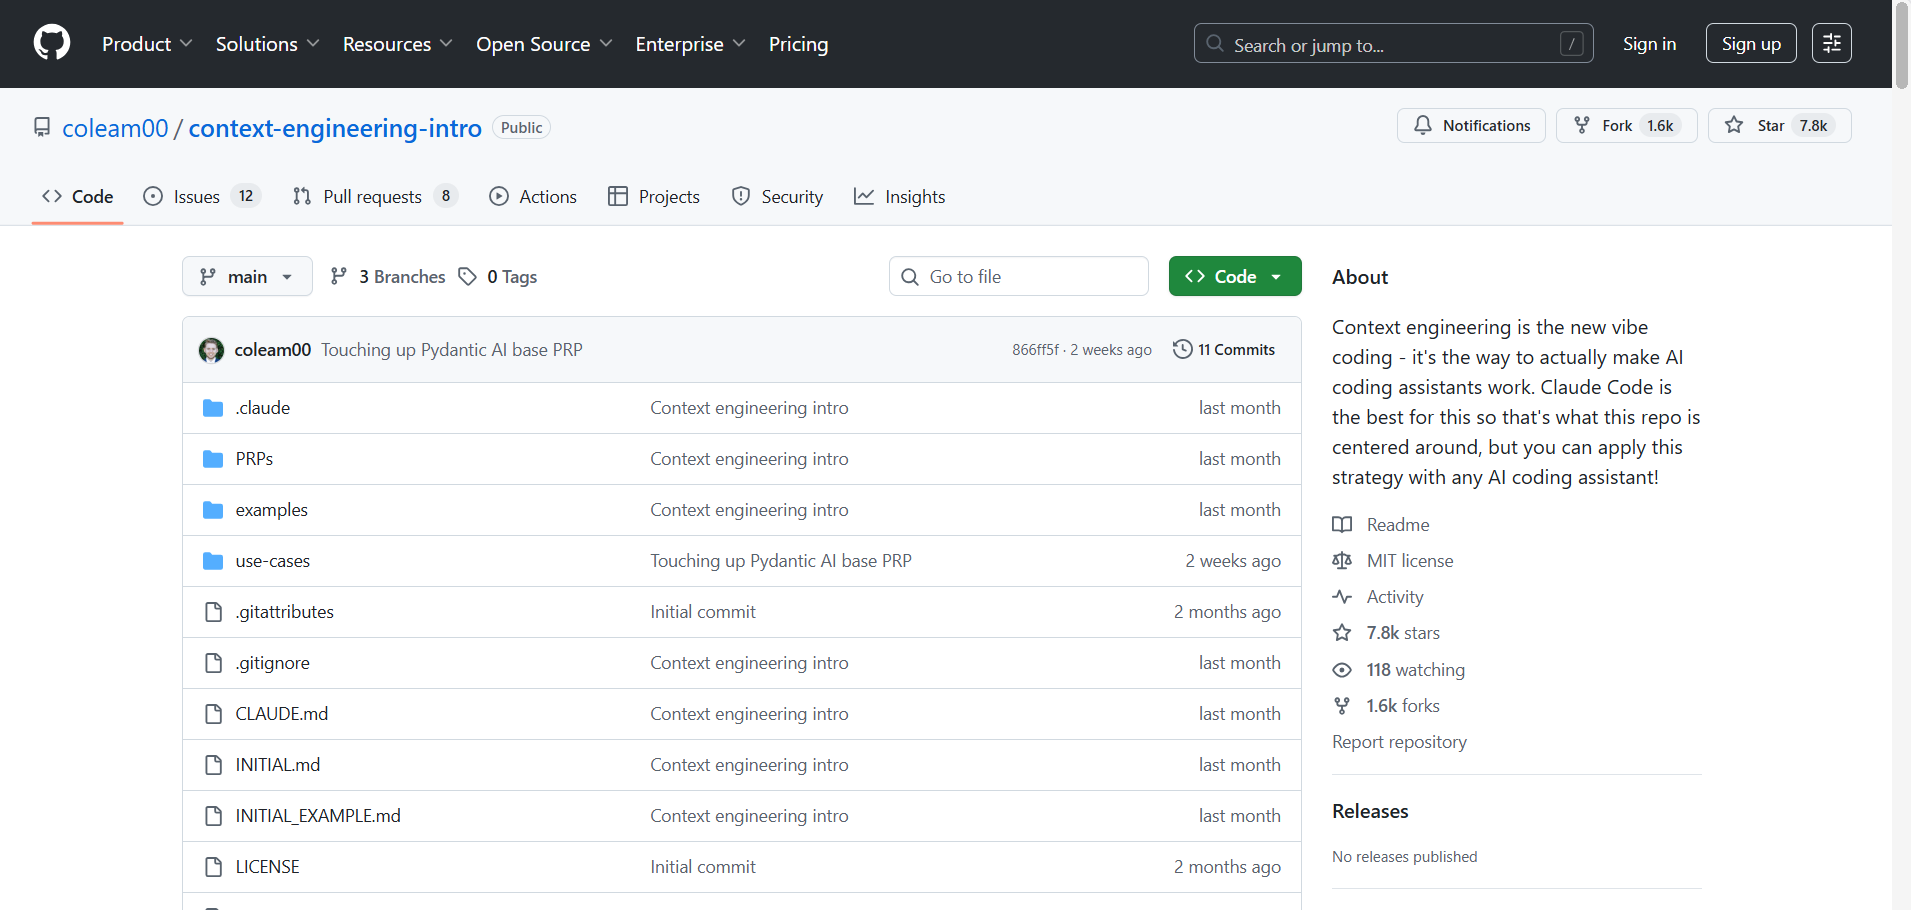Click the INITIAL_EXAMPLE.md file icon
Screen dimensions: 1911x910
click(213, 816)
